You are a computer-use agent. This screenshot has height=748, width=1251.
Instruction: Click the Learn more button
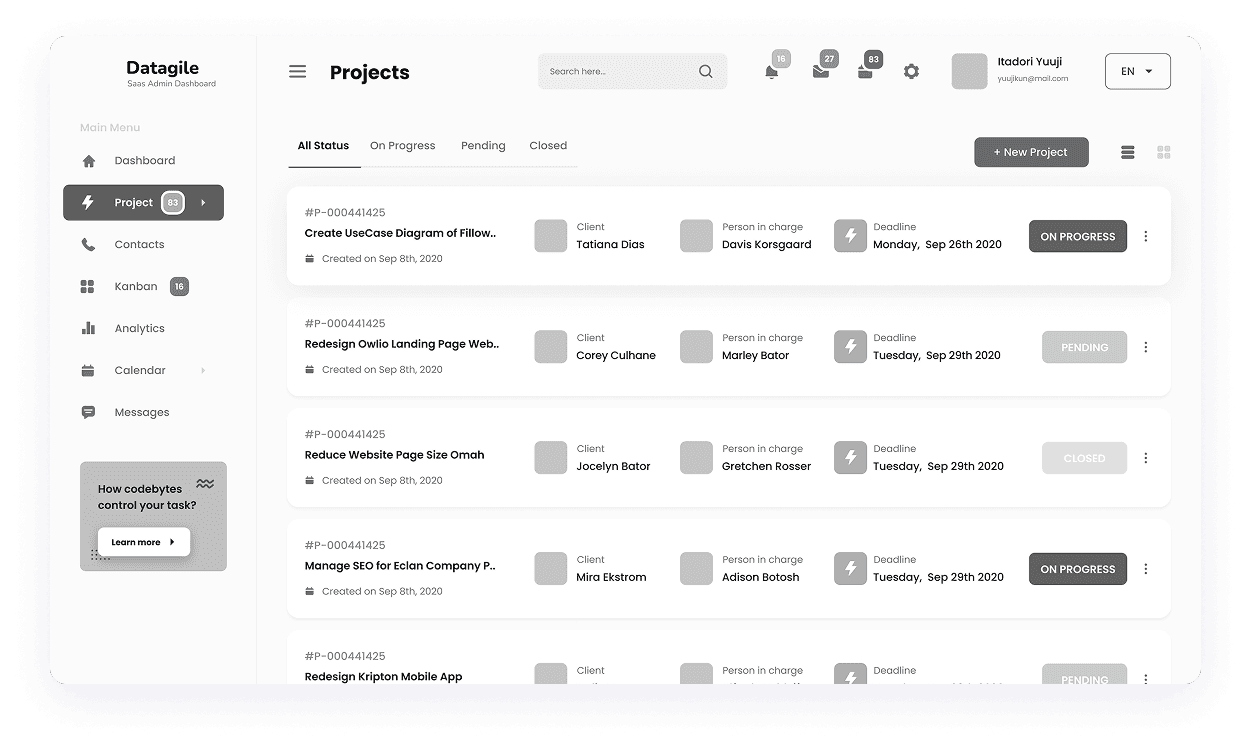click(142, 541)
